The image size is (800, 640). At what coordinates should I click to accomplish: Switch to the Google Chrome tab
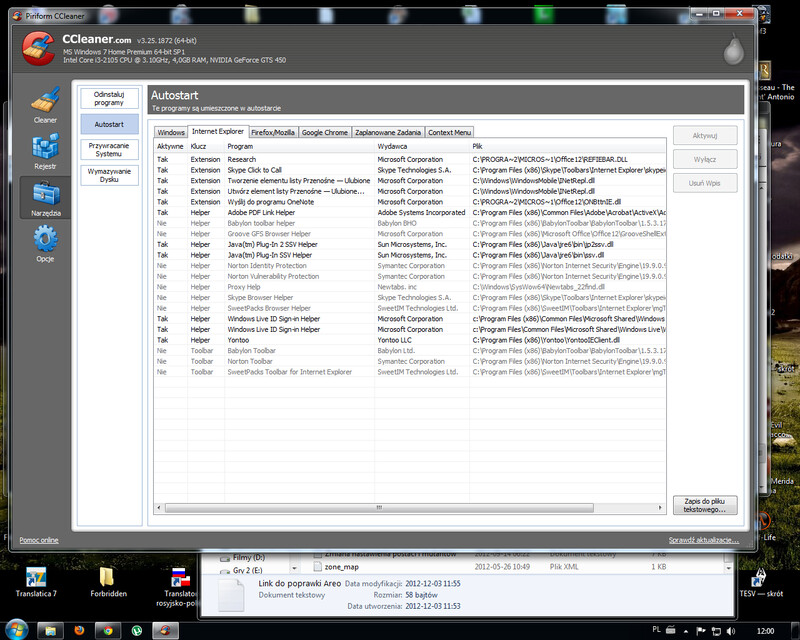pyautogui.click(x=325, y=132)
